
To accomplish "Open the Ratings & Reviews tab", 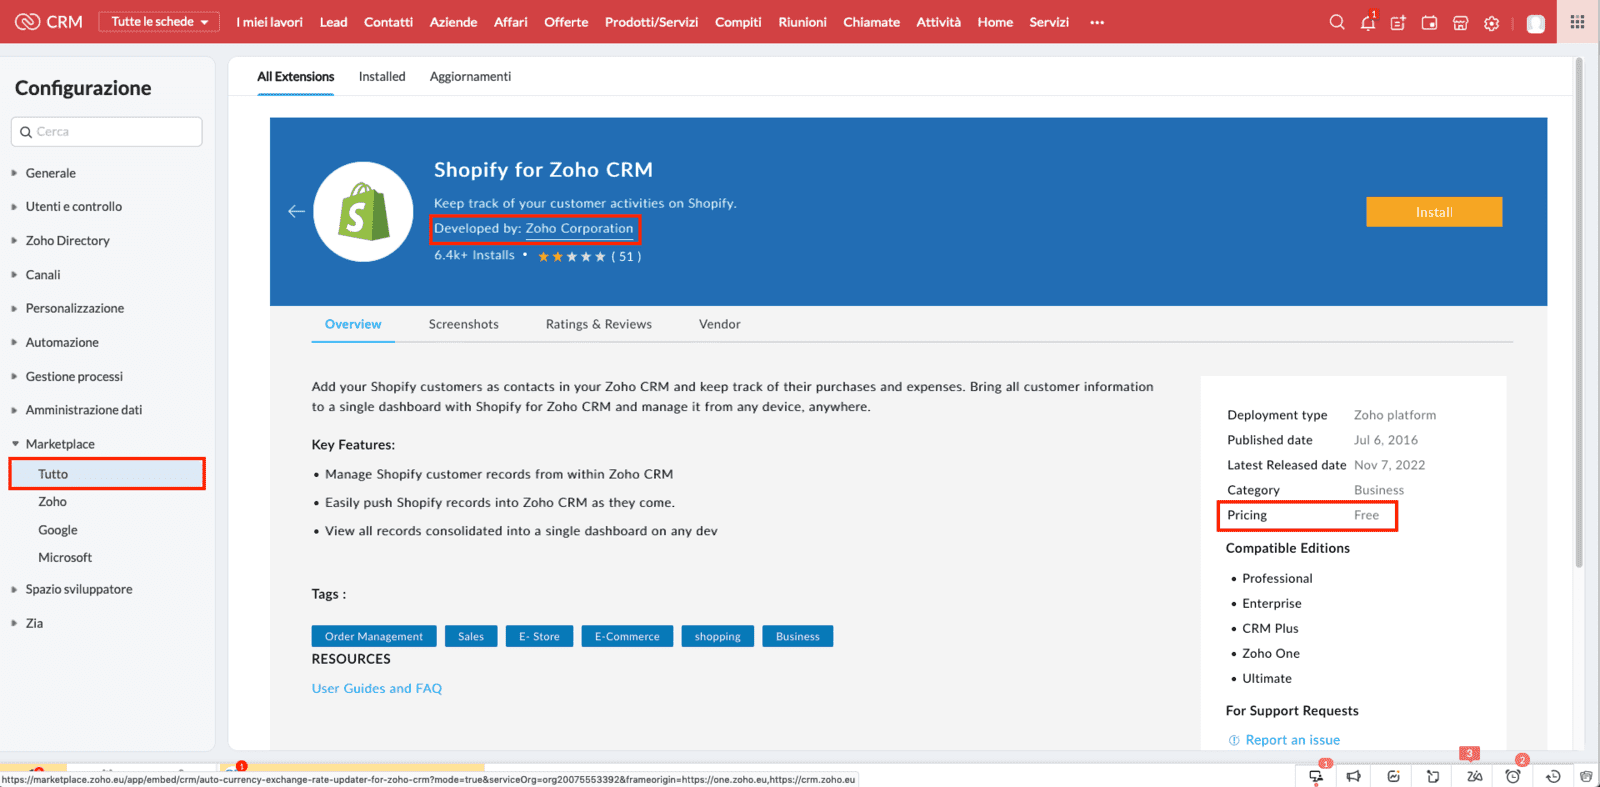I will [x=599, y=324].
